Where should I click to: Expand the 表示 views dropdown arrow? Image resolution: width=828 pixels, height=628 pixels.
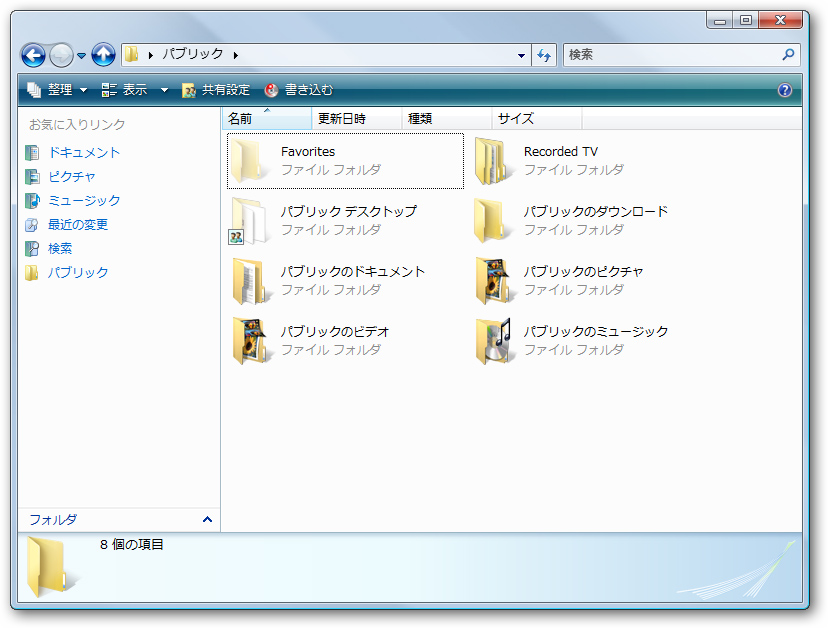(163, 89)
